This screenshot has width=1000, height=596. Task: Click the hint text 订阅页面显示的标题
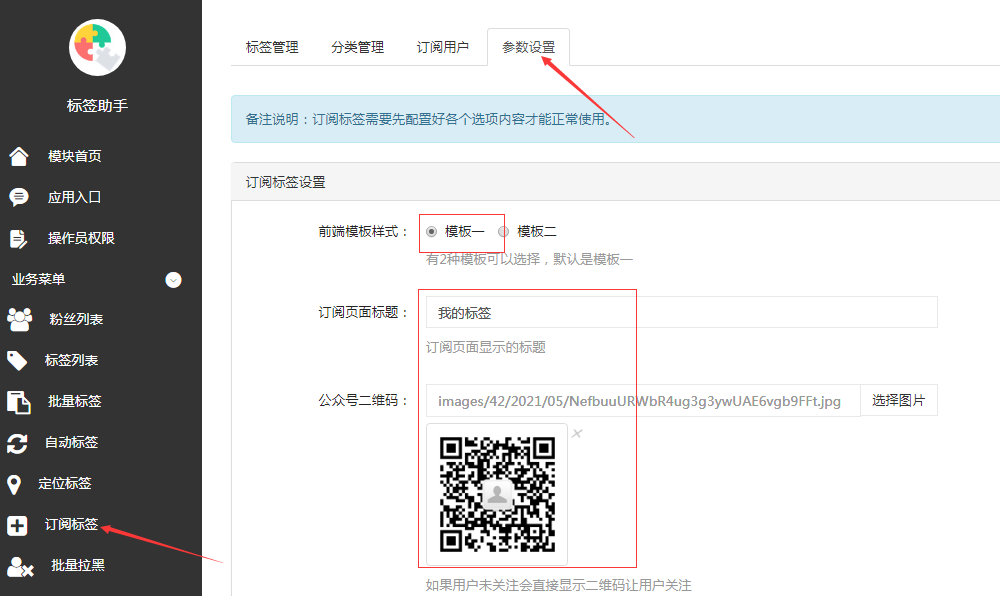[x=486, y=347]
